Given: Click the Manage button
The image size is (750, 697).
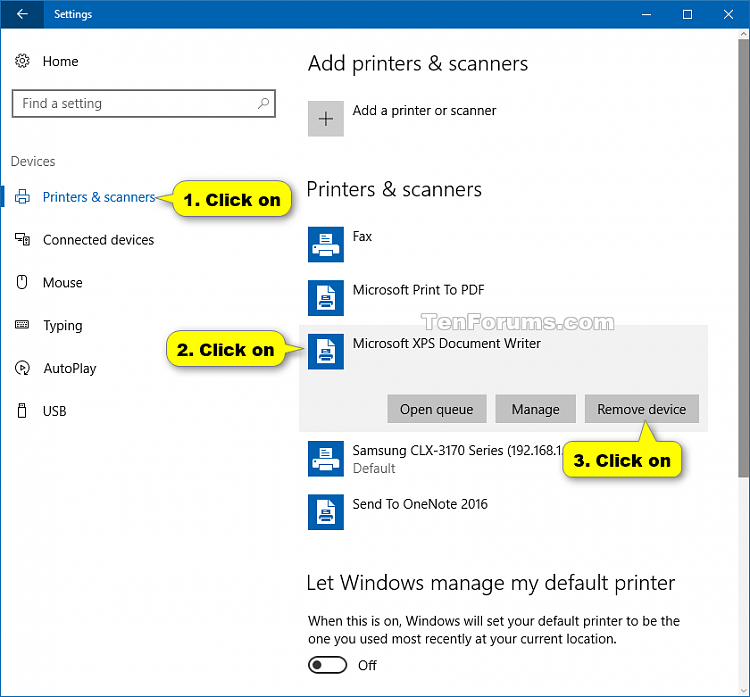Looking at the screenshot, I should click(535, 409).
